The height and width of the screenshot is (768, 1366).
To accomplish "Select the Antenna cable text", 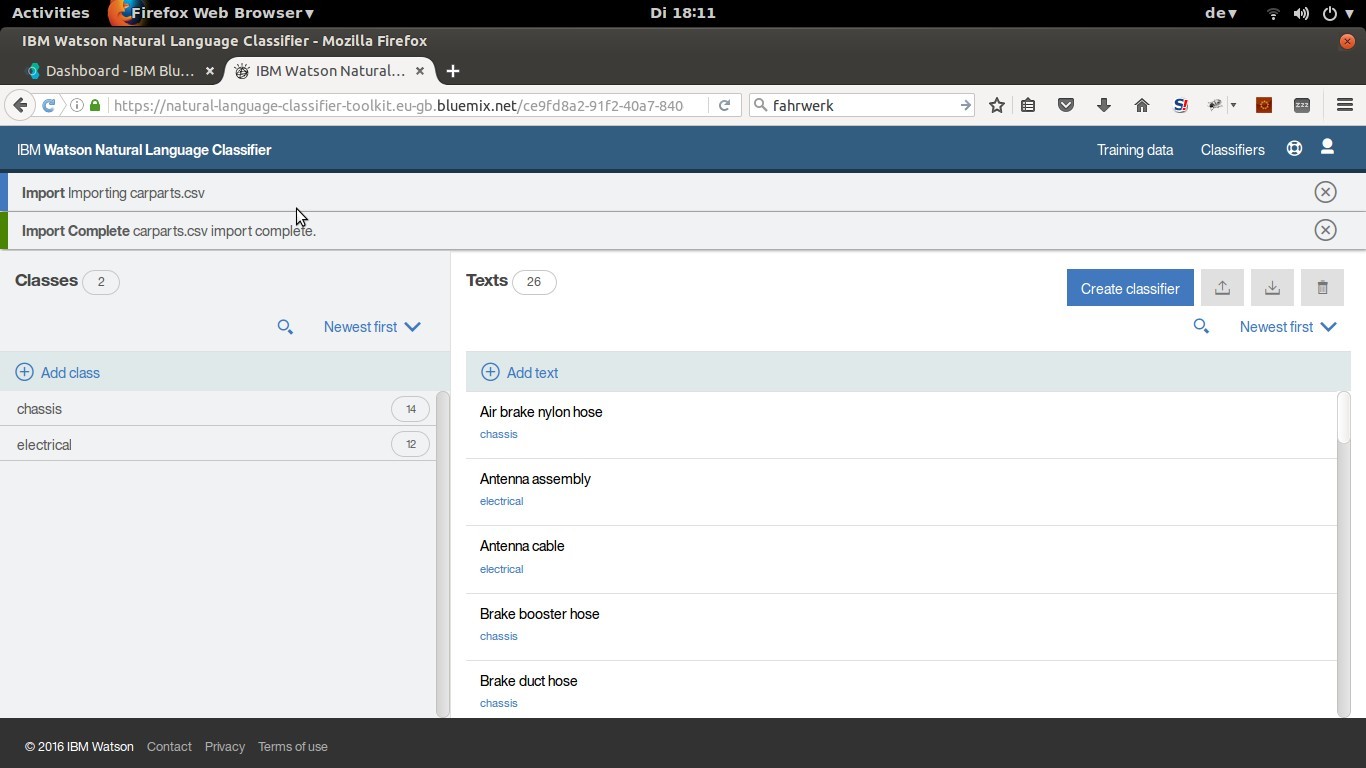I will pyautogui.click(x=522, y=546).
